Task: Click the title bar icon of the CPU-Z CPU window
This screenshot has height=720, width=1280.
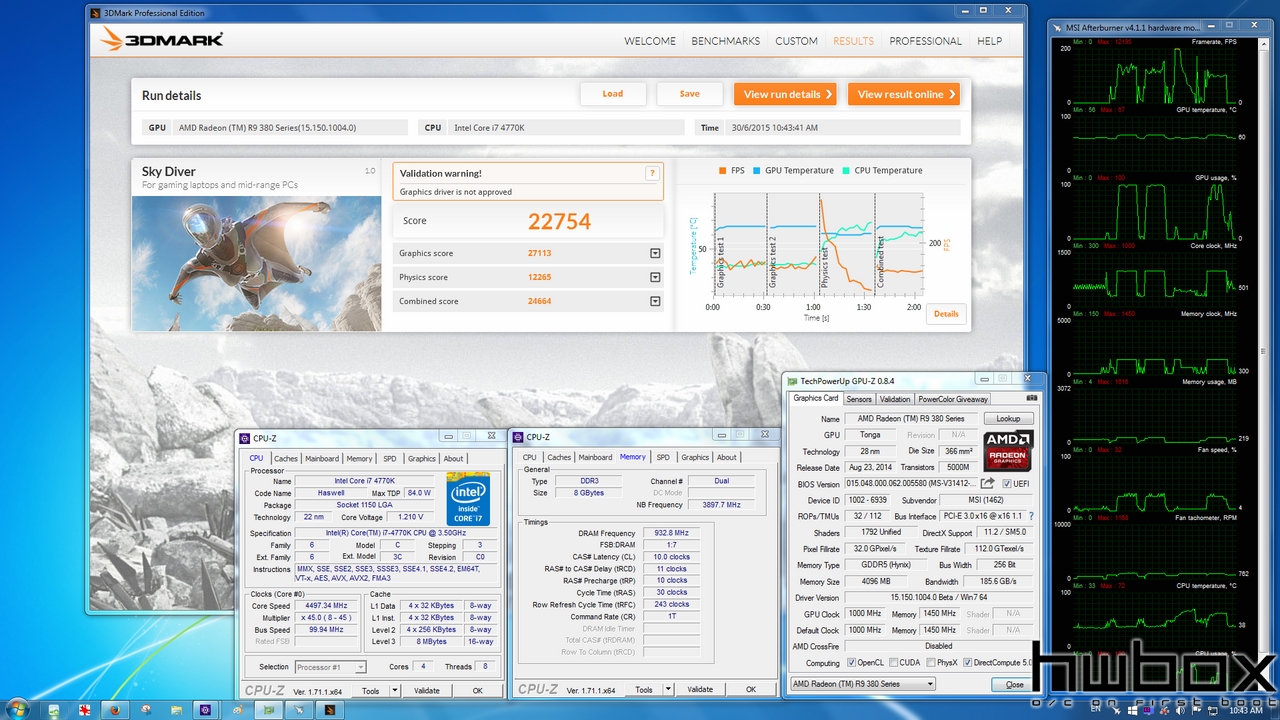Action: coord(244,437)
